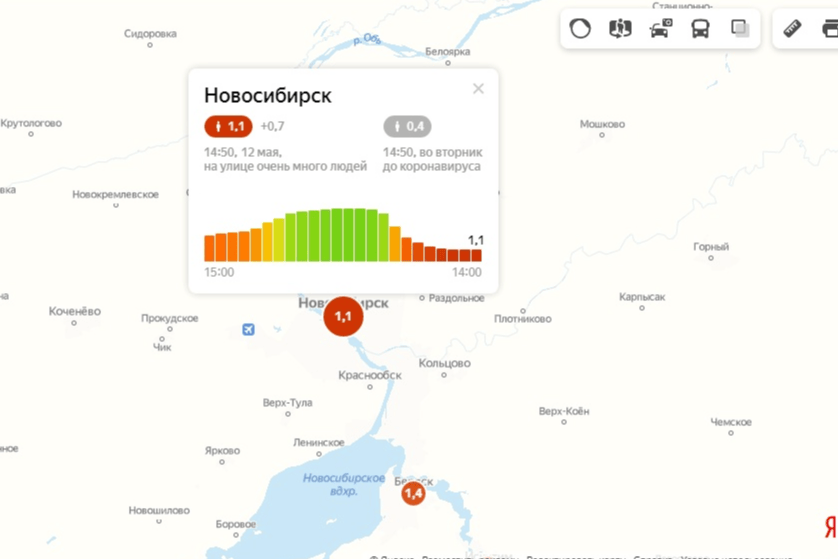Click the Раздольное map label

pos(456,298)
